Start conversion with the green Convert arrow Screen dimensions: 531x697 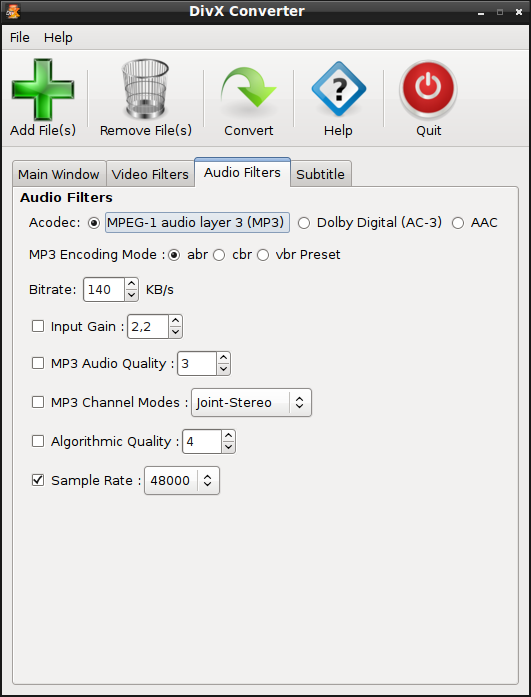[x=248, y=88]
